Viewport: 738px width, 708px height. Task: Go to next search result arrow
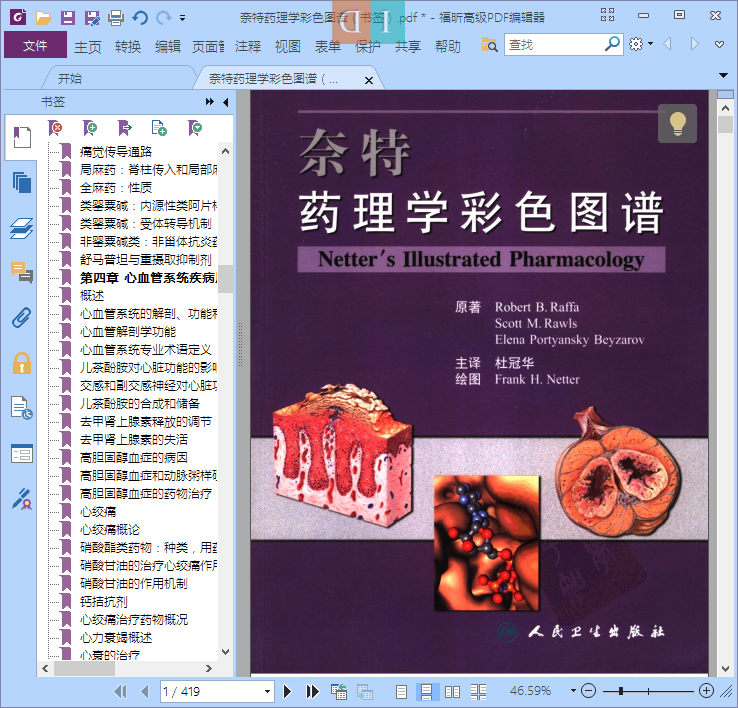click(694, 44)
